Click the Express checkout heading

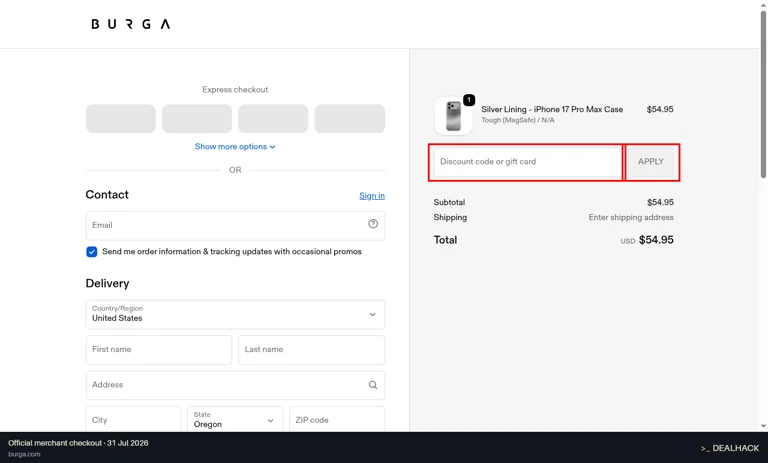point(235,90)
